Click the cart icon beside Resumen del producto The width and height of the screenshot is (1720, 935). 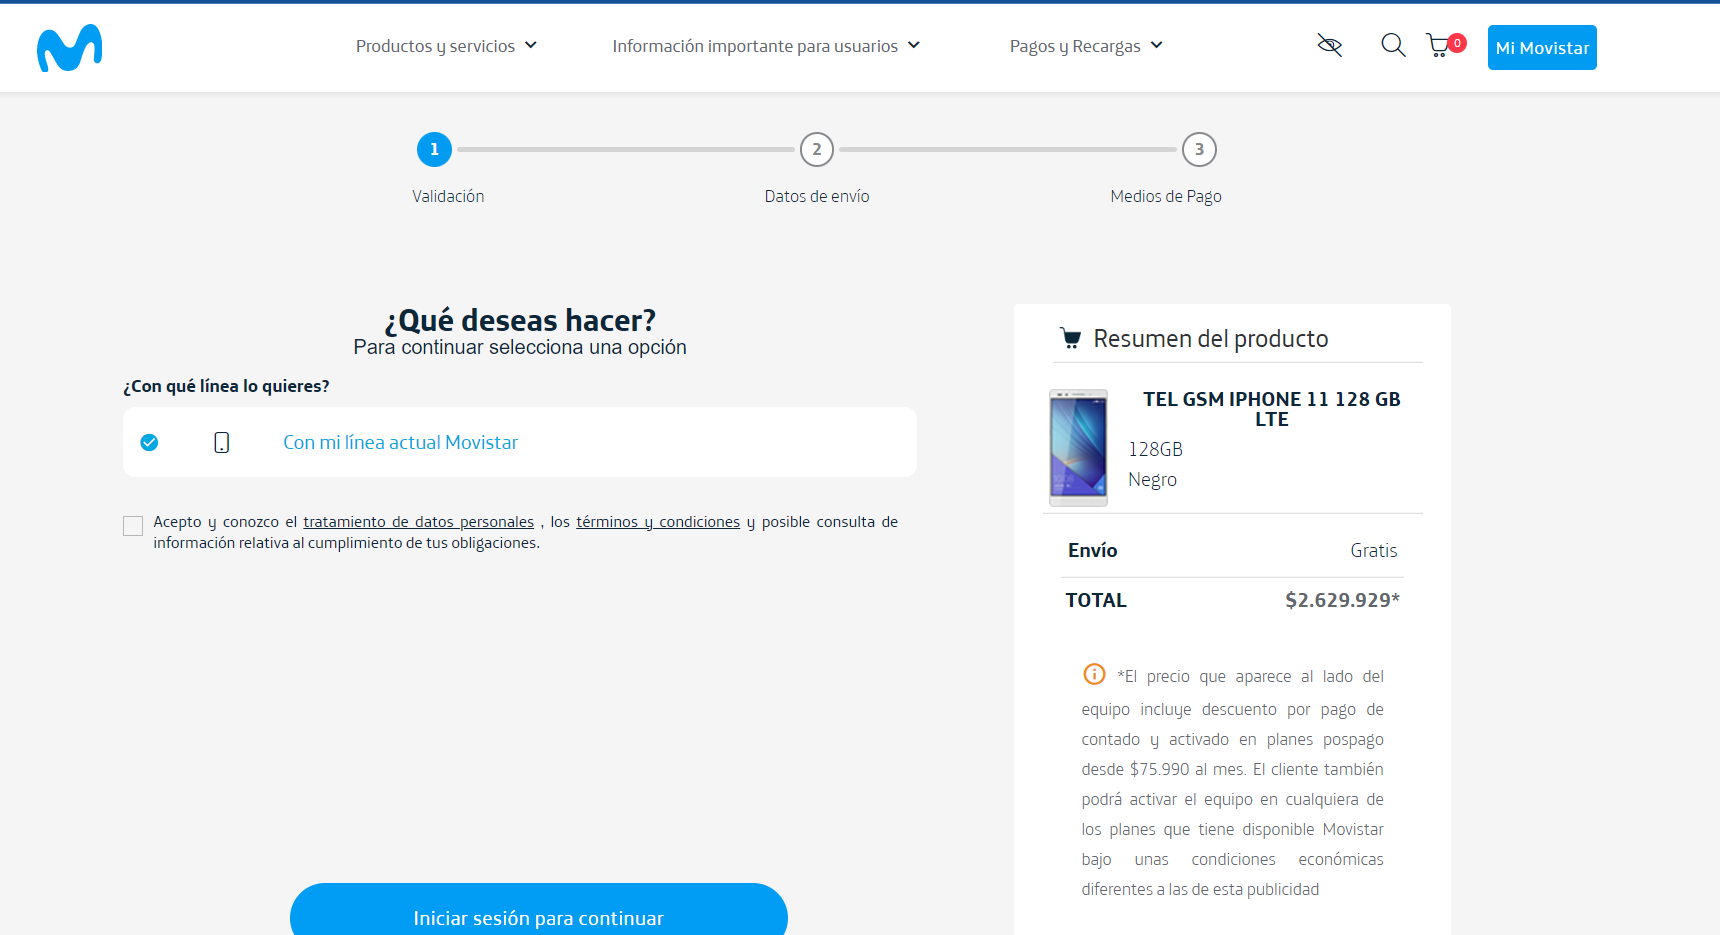coord(1070,339)
